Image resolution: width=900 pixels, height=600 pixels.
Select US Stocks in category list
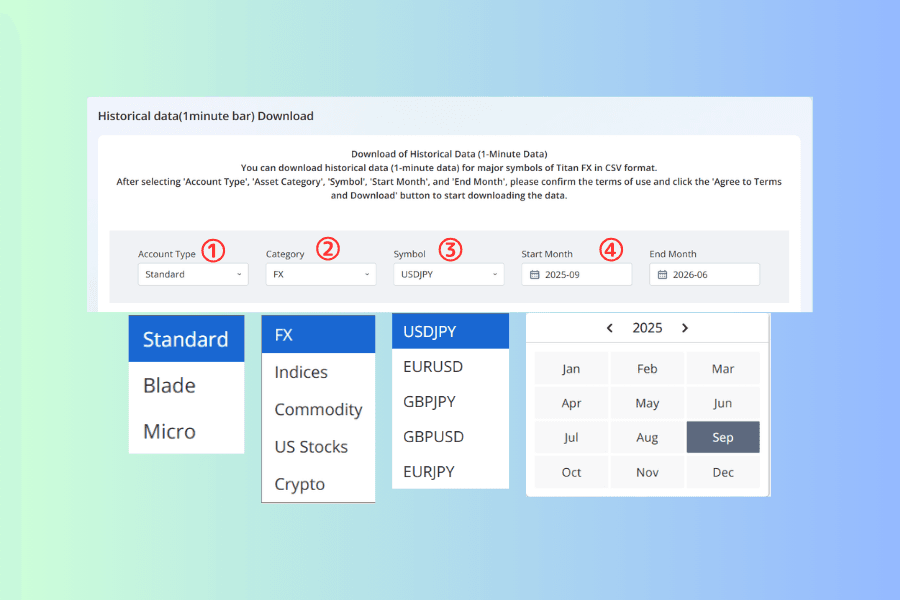point(319,447)
